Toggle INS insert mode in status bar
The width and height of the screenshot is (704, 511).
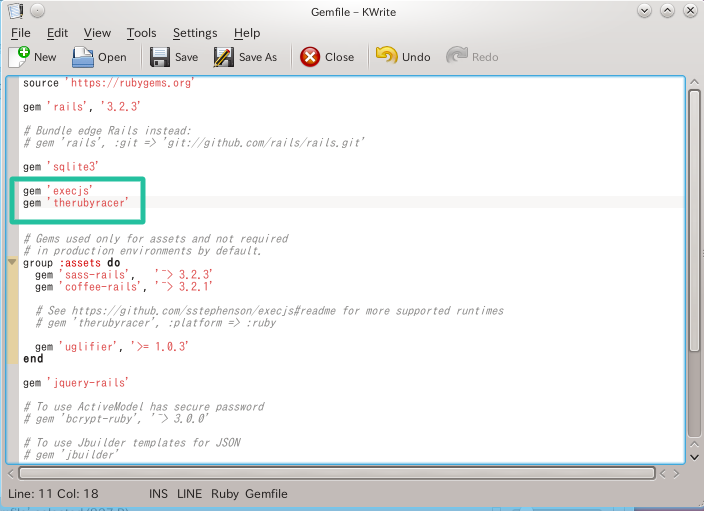point(158,494)
